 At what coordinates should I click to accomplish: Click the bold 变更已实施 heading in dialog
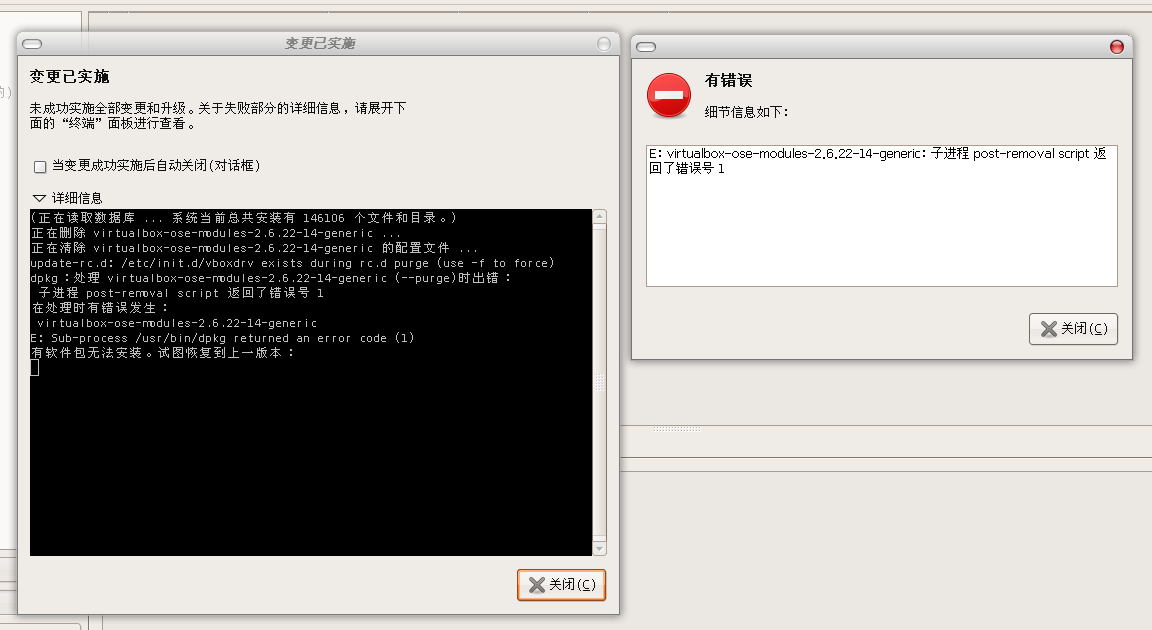point(69,76)
